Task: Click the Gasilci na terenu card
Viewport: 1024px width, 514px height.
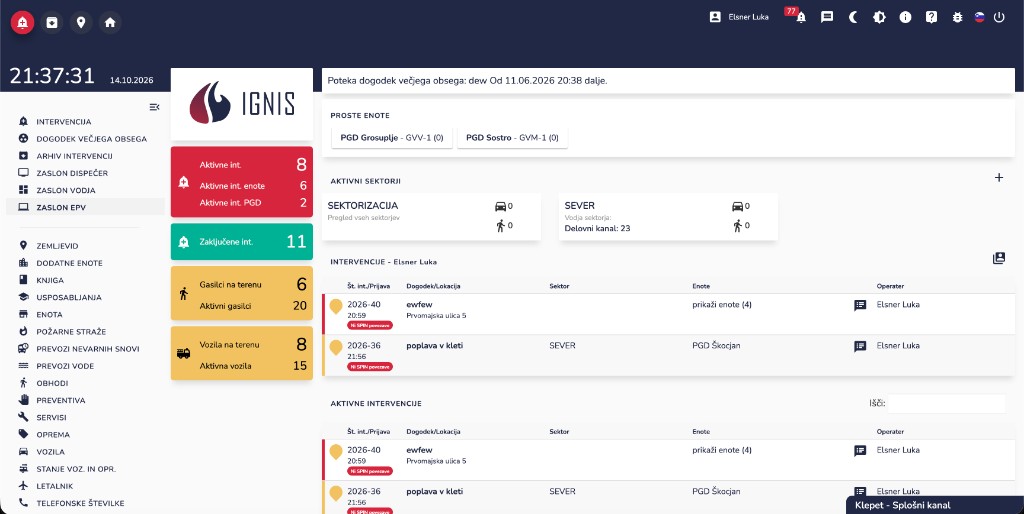Action: coord(242,293)
